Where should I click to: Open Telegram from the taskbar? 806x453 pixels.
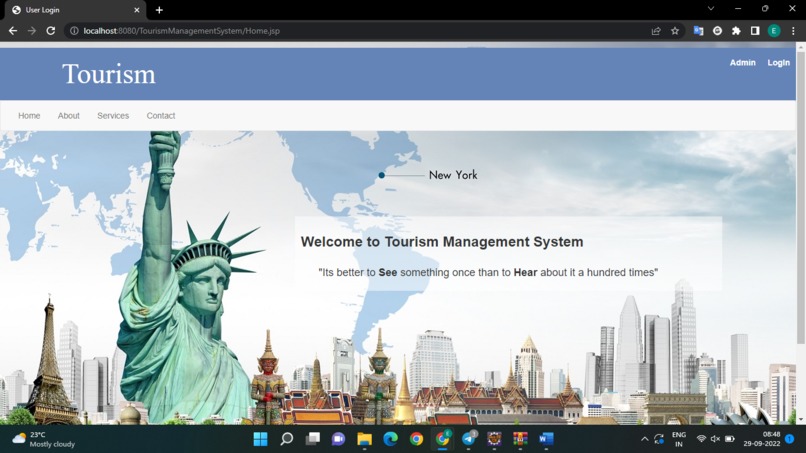pos(468,439)
